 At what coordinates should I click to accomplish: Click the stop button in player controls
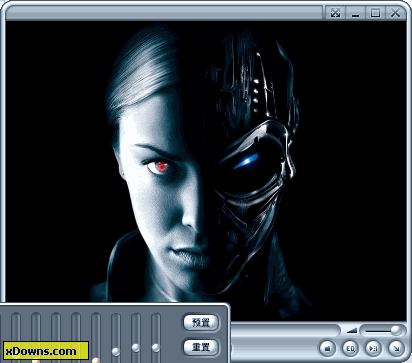click(327, 348)
